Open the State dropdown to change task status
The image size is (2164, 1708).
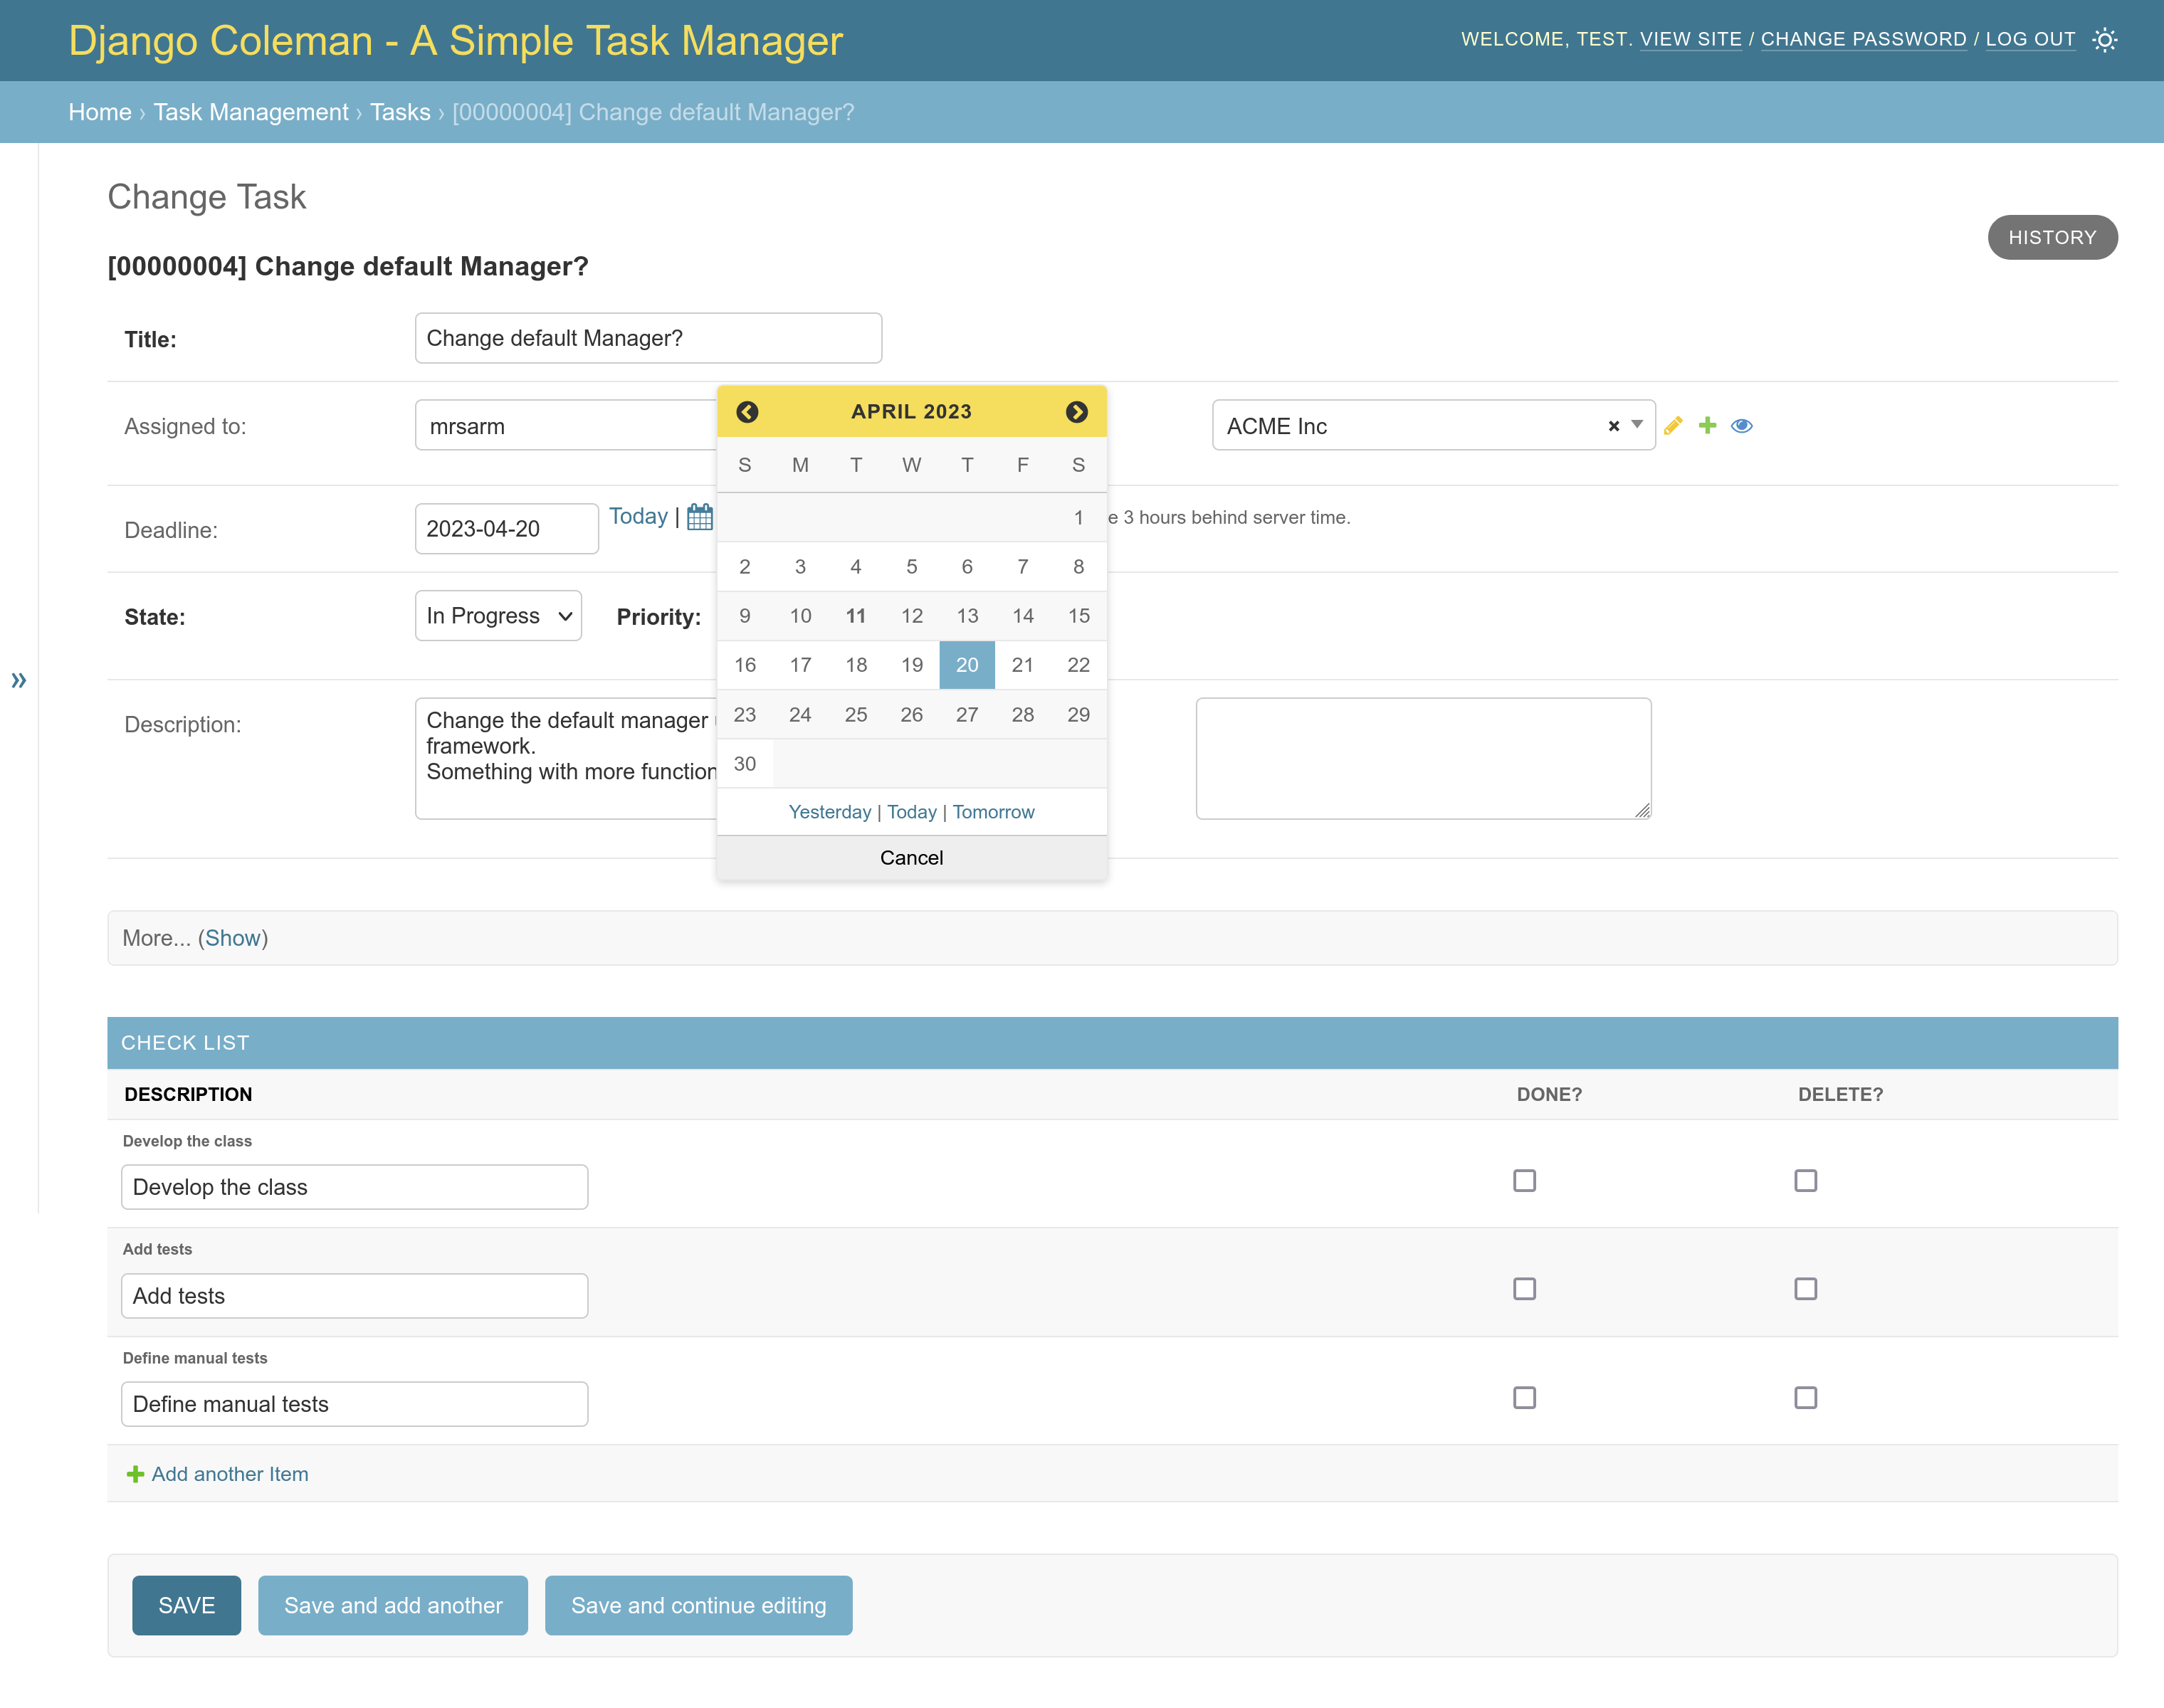(497, 616)
